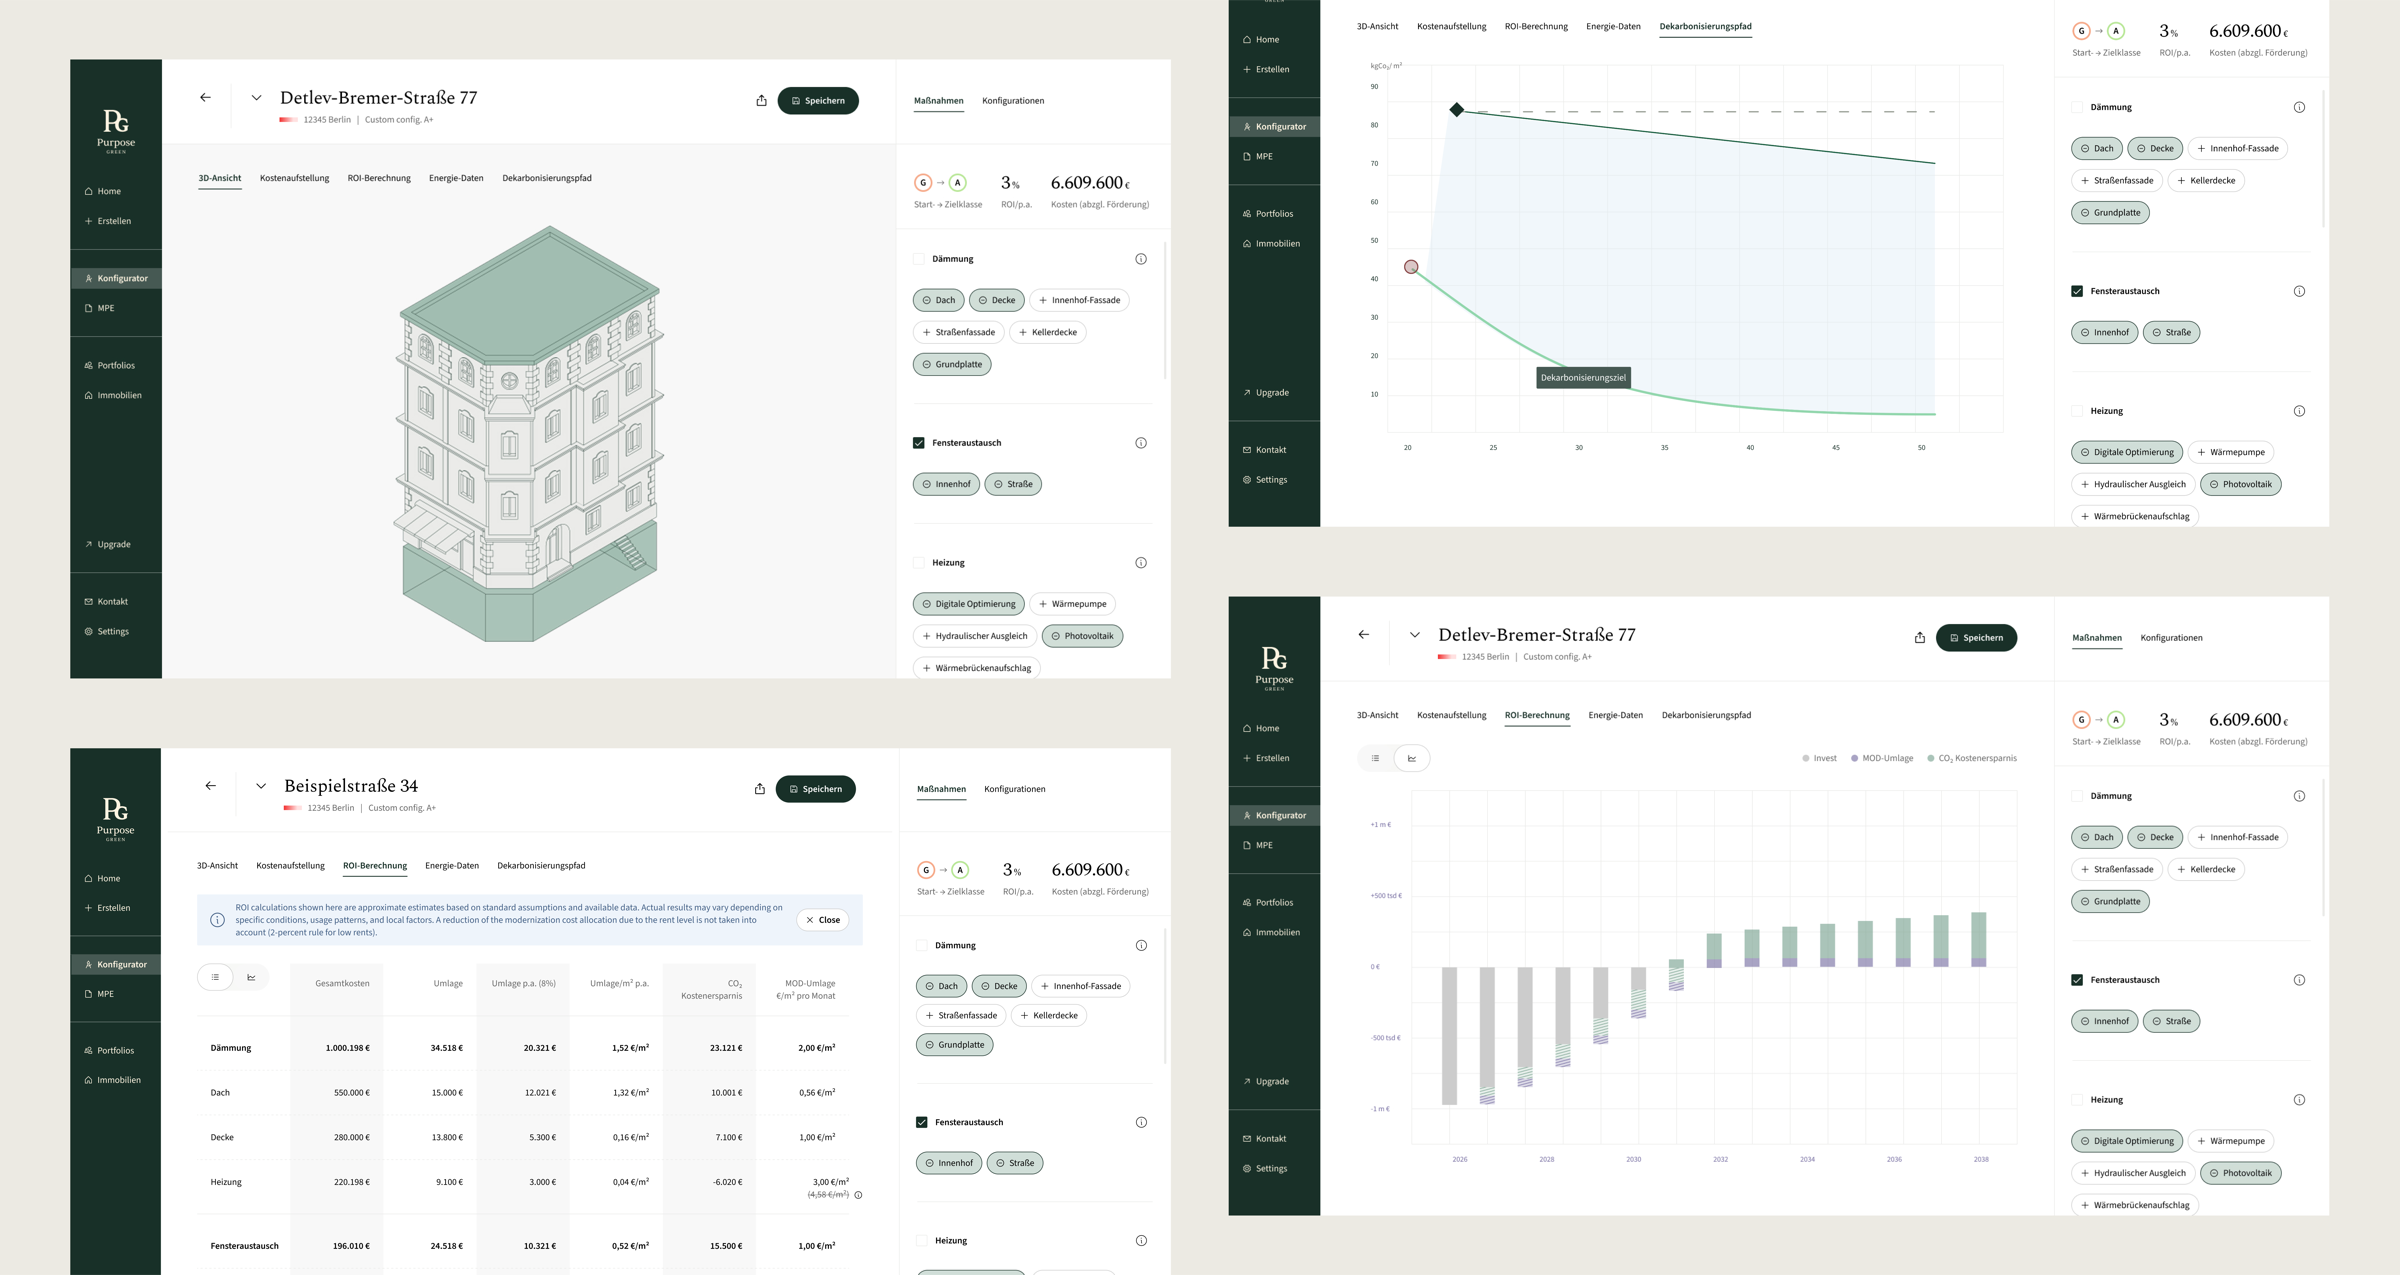Switch the ROI table to chart view
This screenshot has width=2400, height=1275.
coord(251,977)
